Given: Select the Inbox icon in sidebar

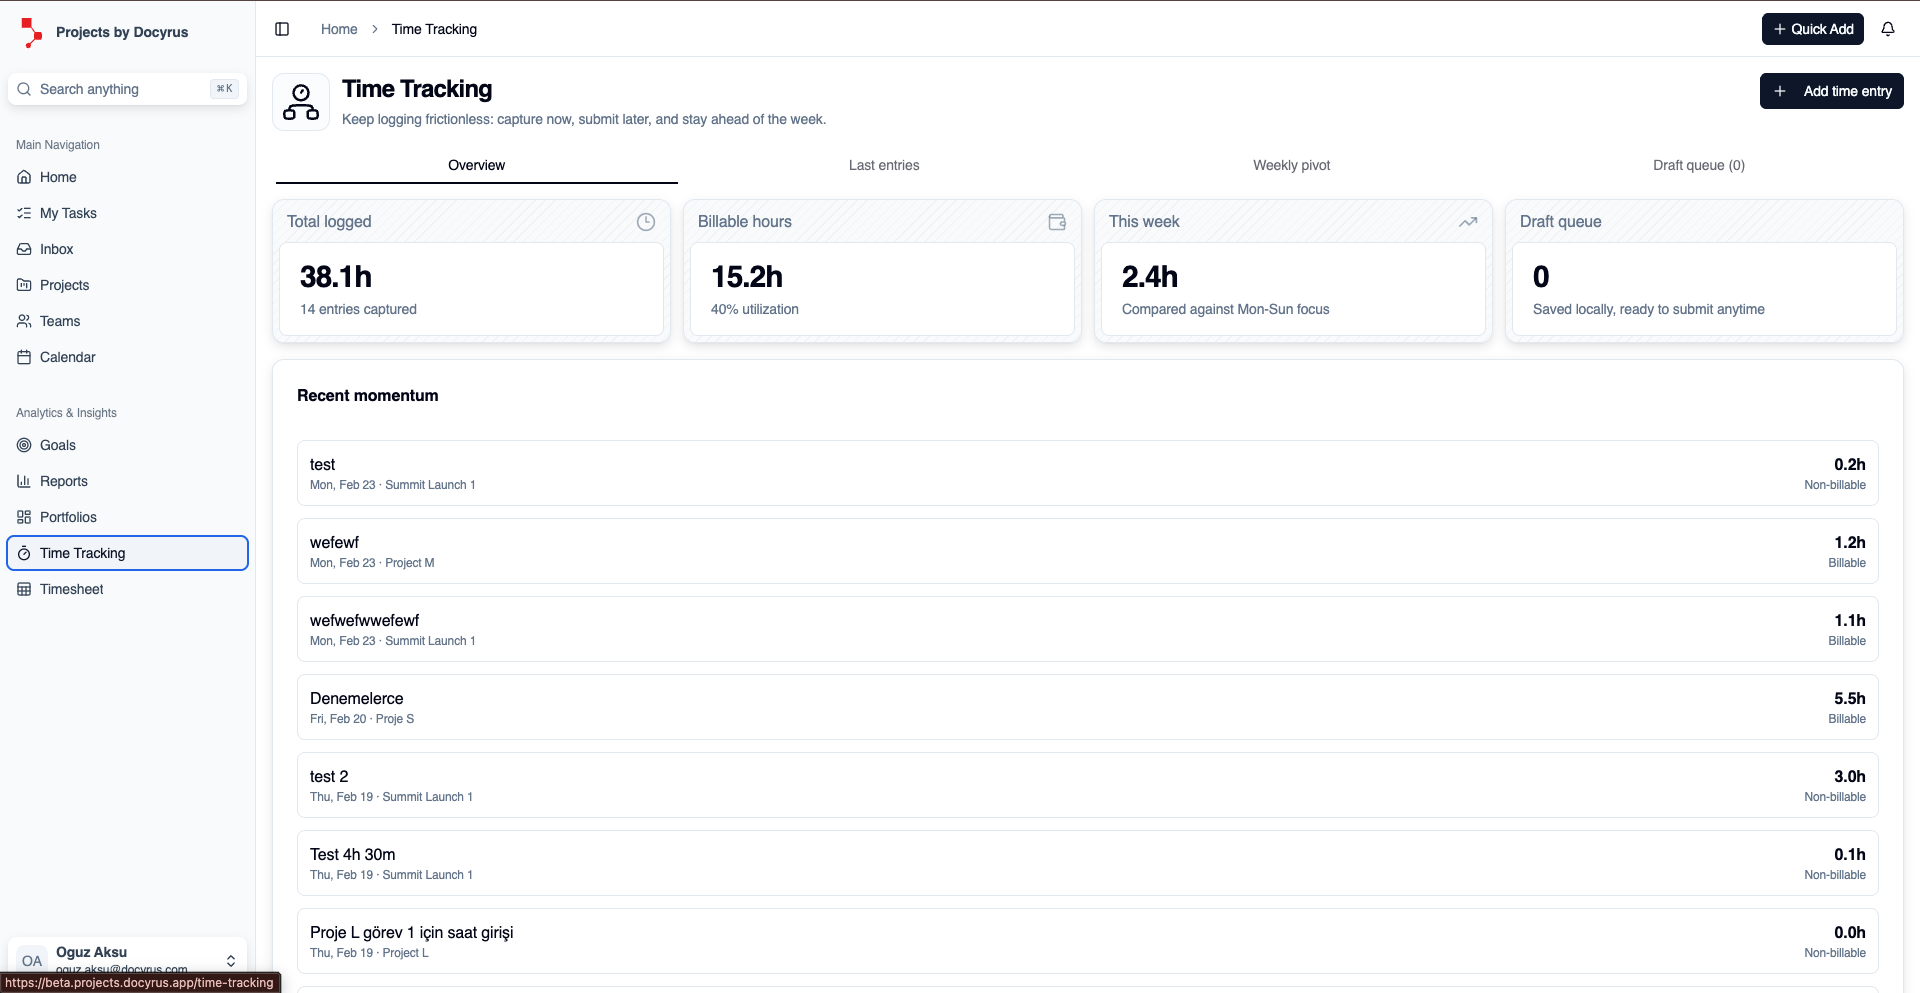Looking at the screenshot, I should tap(23, 249).
